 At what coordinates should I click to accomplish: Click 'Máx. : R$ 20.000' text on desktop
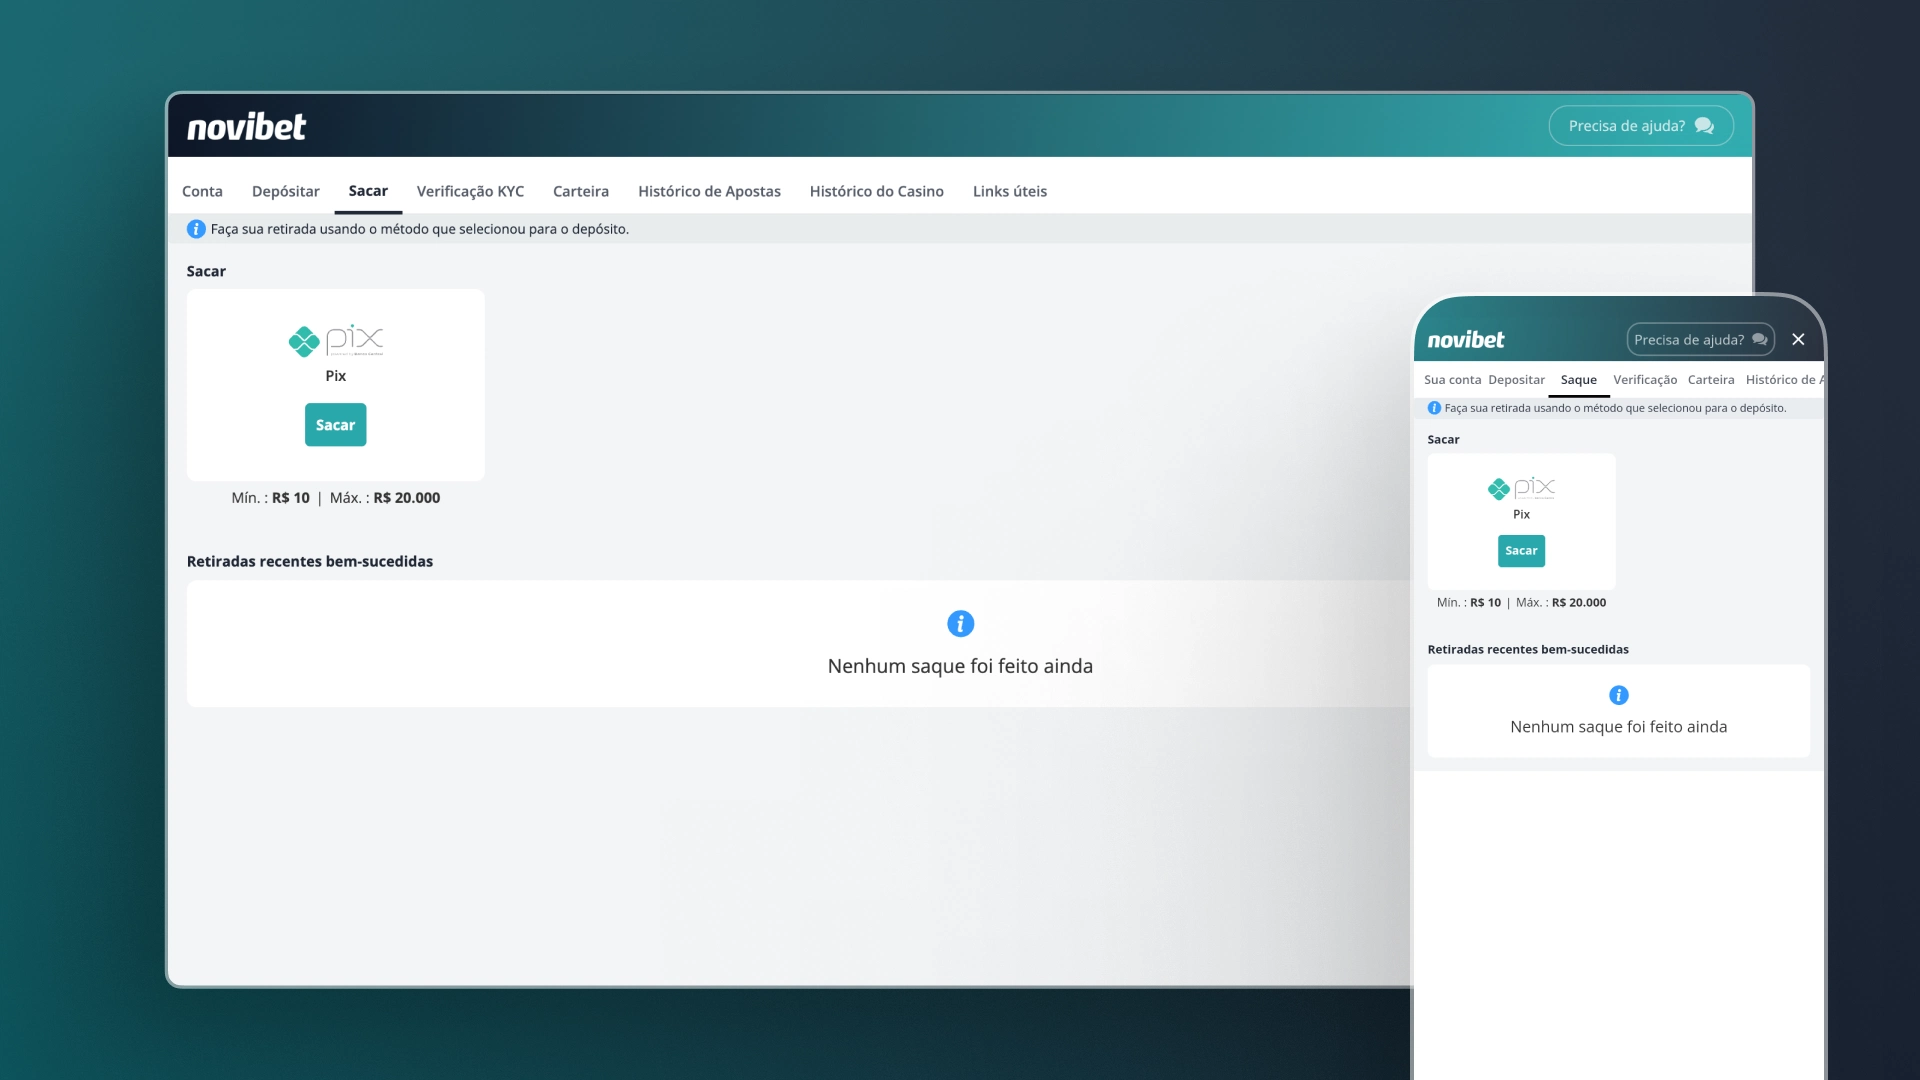coord(385,498)
